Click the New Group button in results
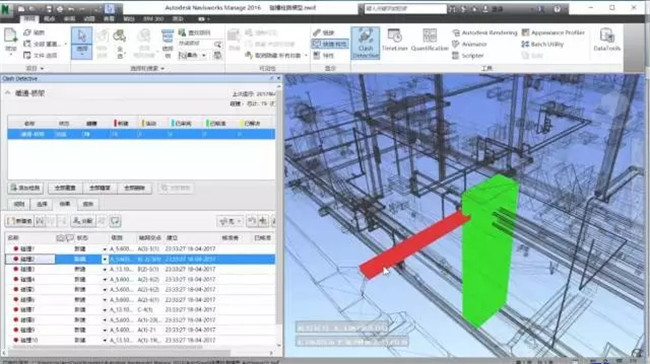 pos(19,221)
